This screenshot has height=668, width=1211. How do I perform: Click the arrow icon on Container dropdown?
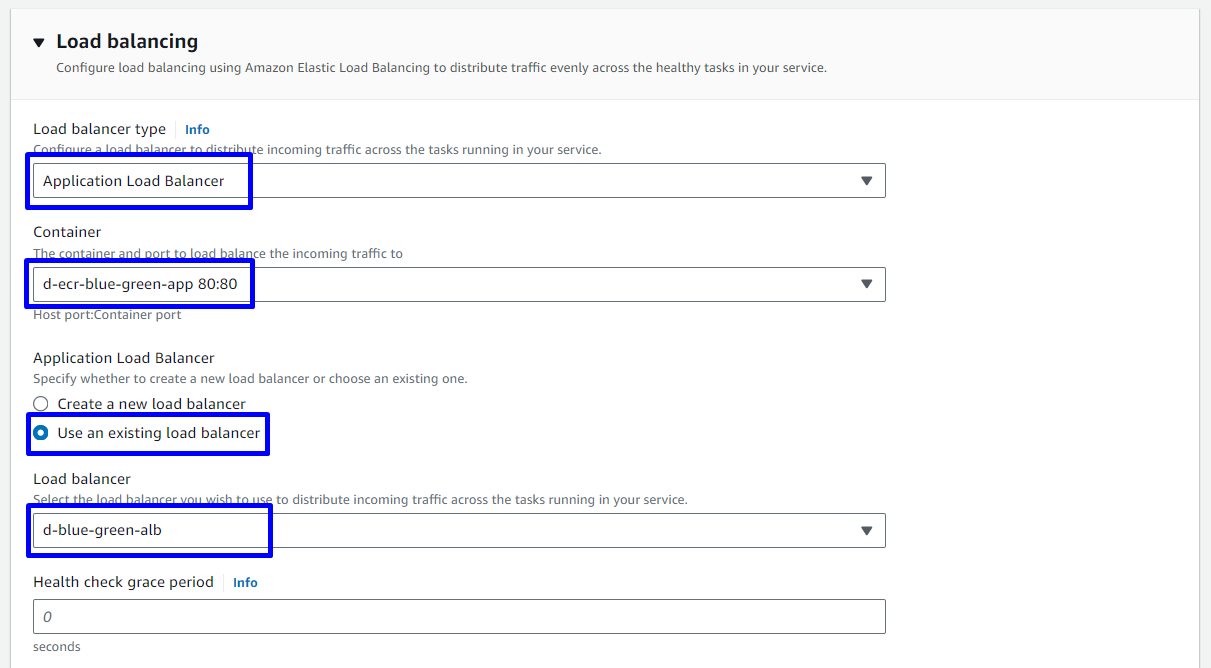866,284
